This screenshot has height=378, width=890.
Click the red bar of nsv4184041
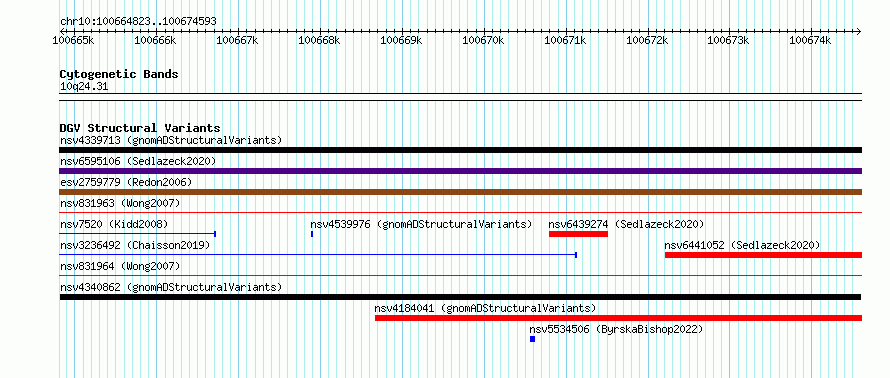[619, 318]
